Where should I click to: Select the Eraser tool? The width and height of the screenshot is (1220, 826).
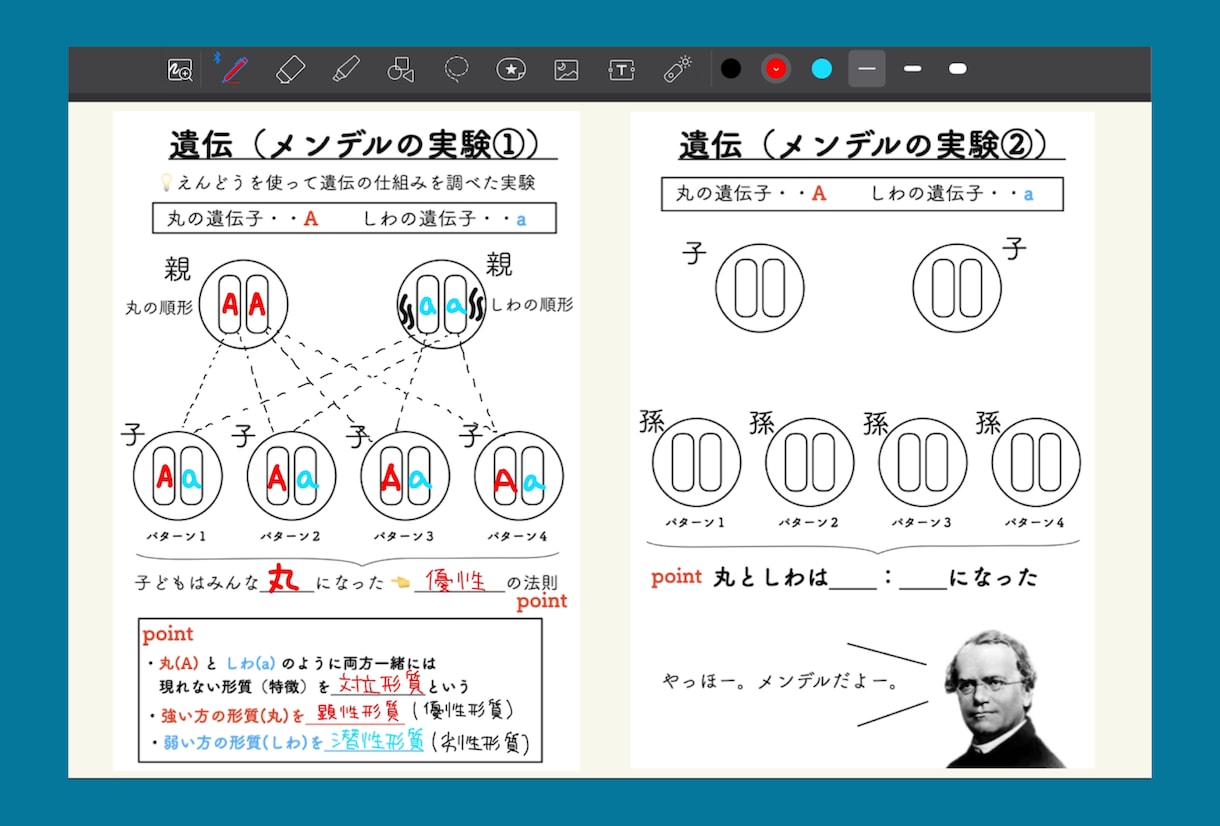click(289, 69)
